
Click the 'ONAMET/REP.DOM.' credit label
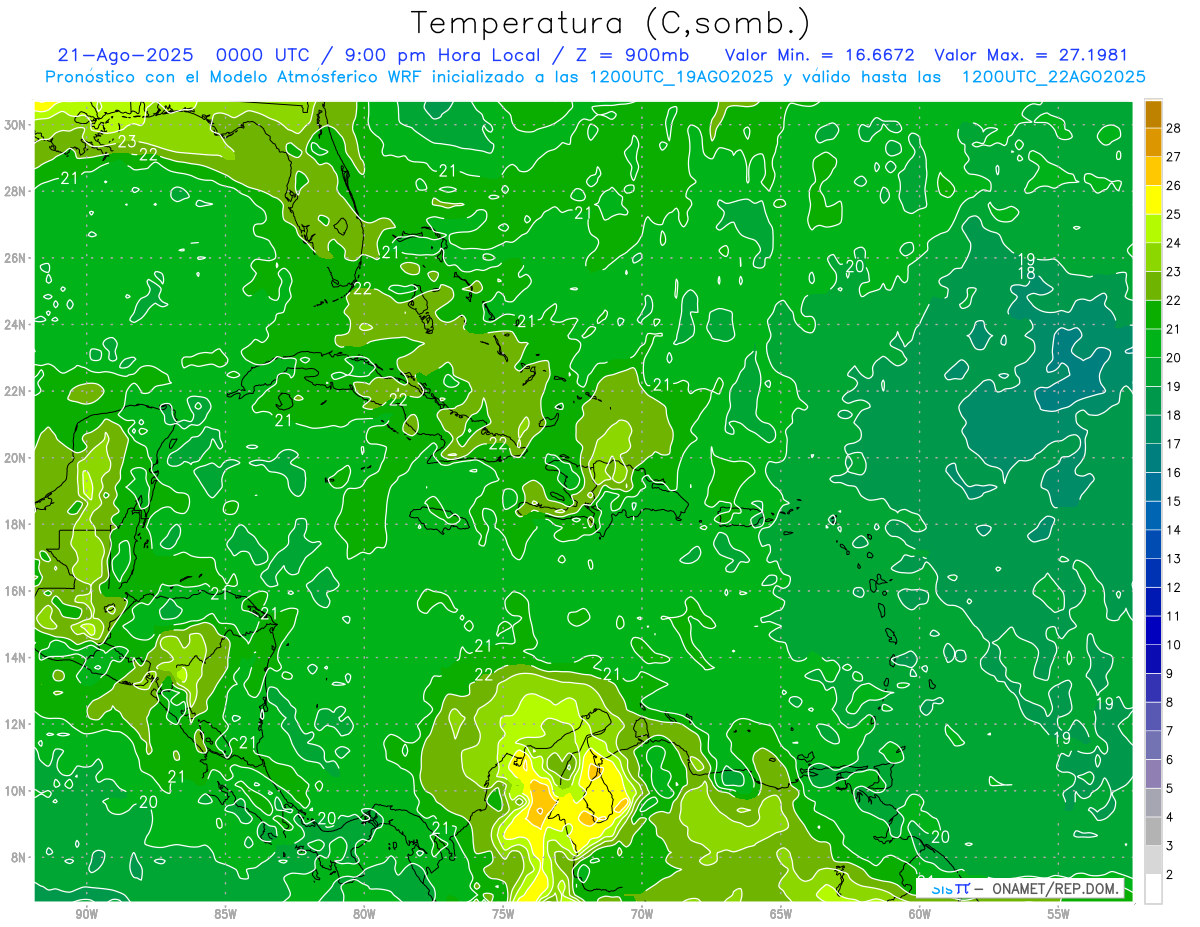click(1055, 888)
